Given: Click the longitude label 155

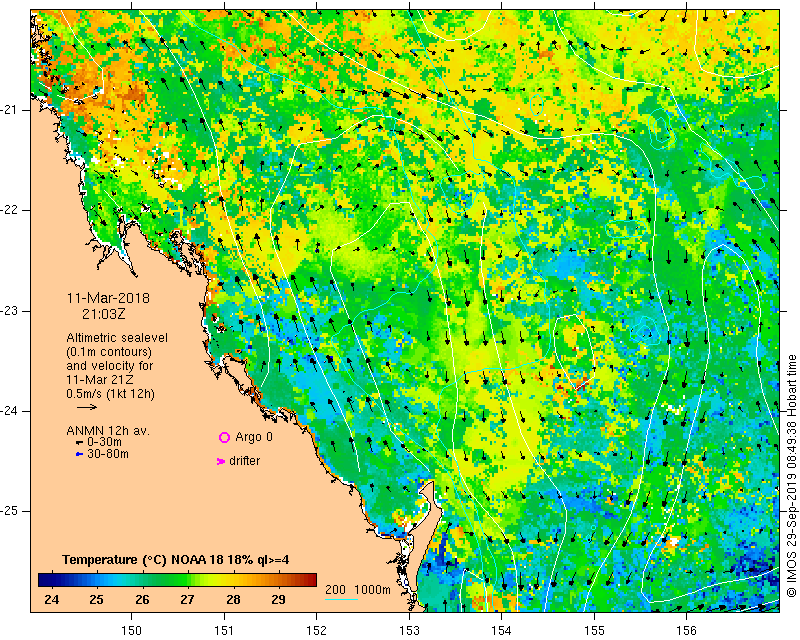Looking at the screenshot, I should 594,631.
